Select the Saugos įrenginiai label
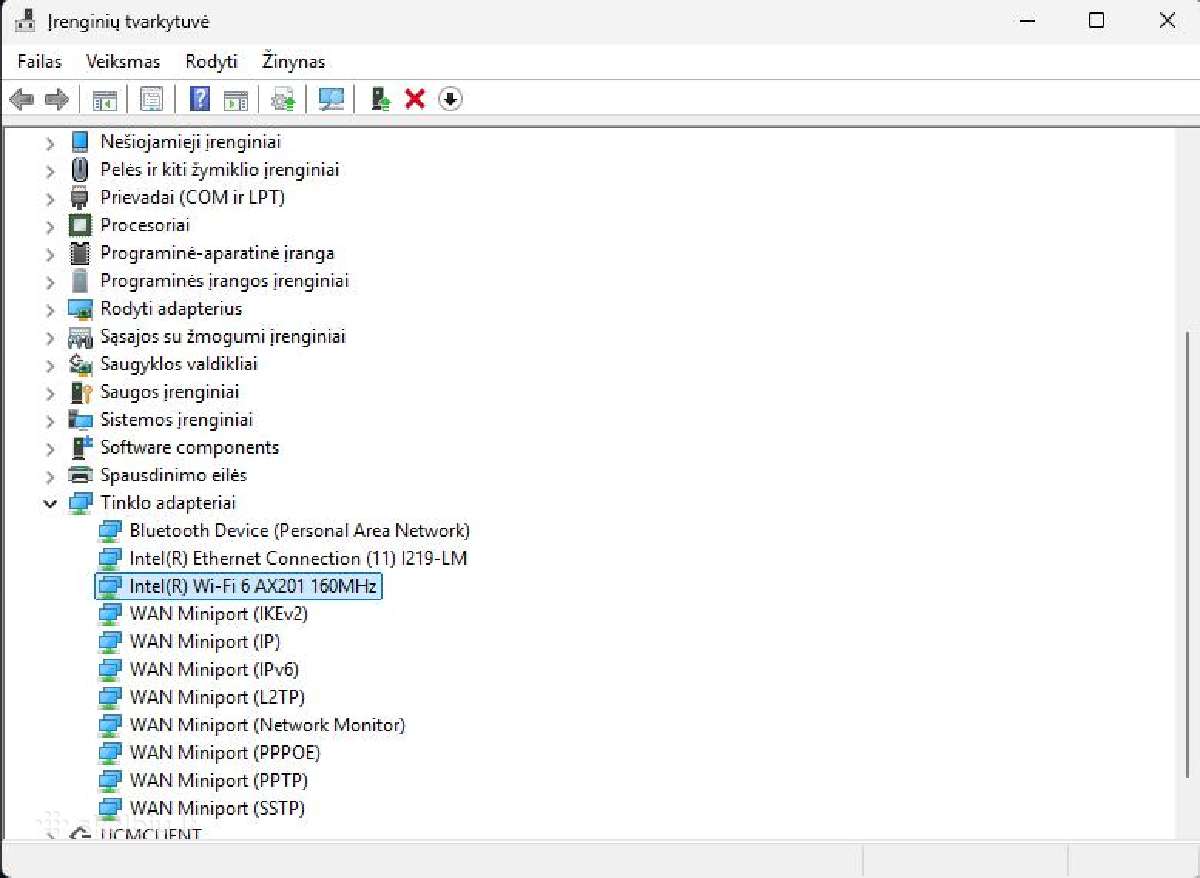The height and width of the screenshot is (878, 1200). point(170,392)
